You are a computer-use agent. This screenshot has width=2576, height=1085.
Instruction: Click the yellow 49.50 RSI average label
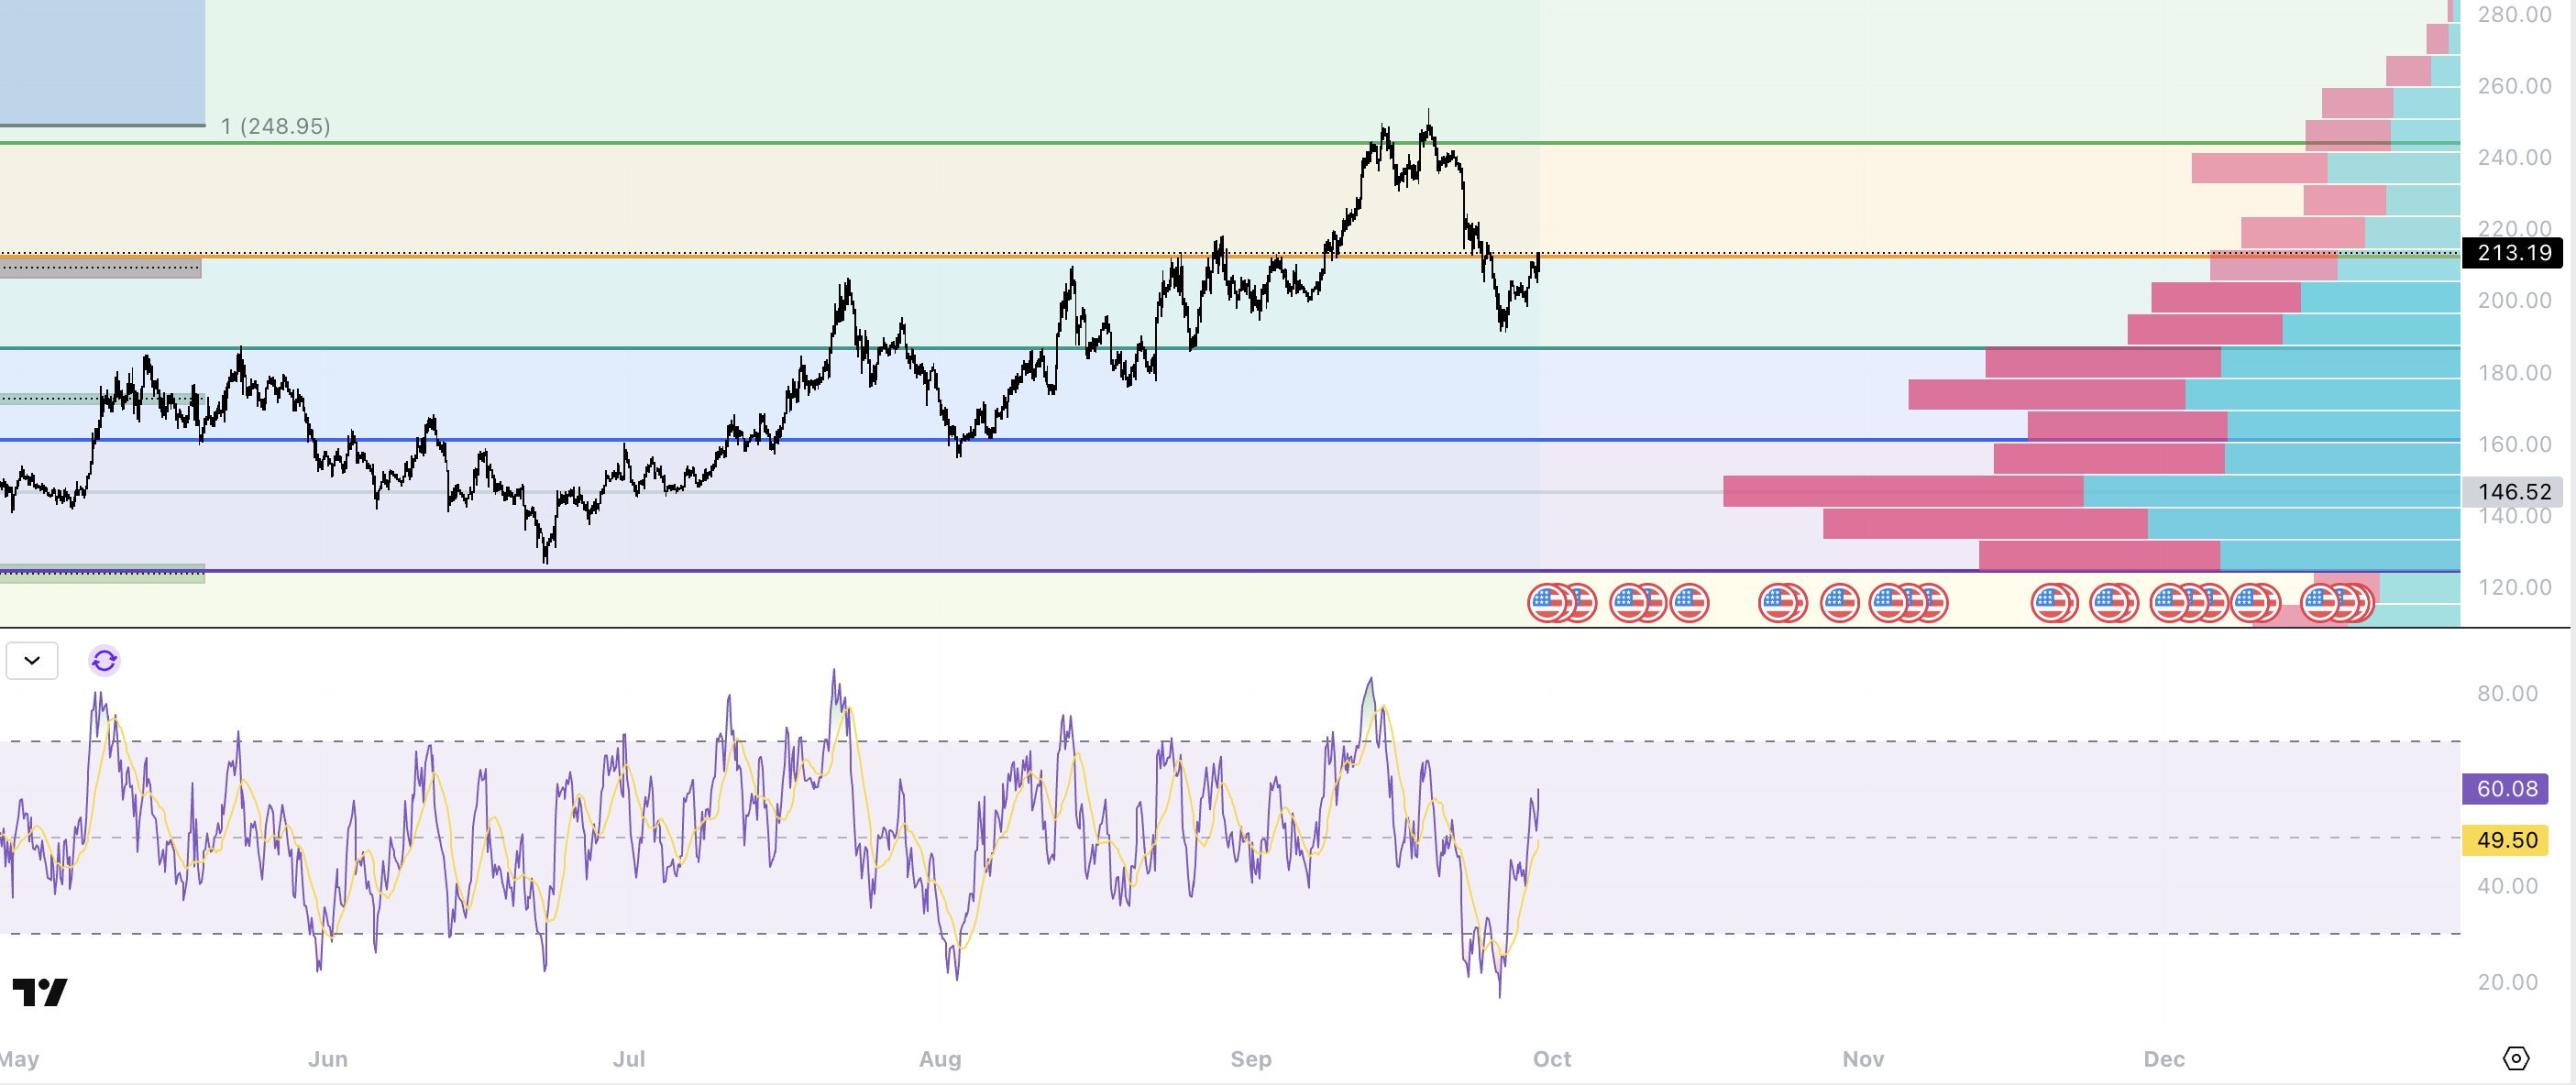[2505, 840]
